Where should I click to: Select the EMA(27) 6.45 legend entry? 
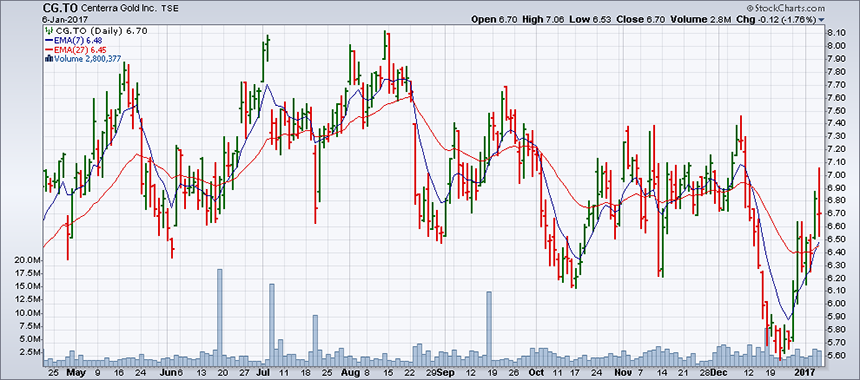pyautogui.click(x=75, y=49)
